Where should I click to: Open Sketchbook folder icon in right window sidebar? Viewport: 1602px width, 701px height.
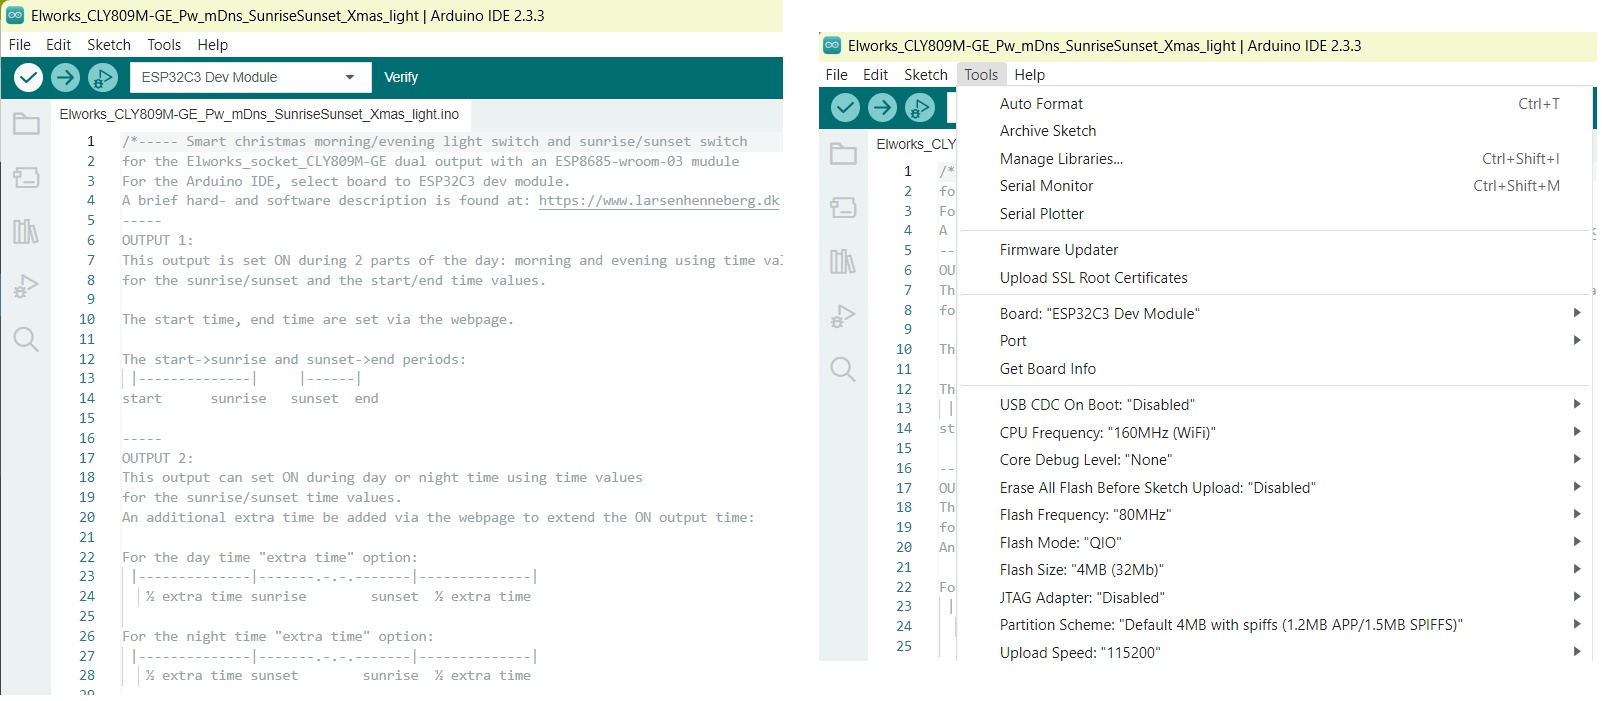(x=843, y=154)
